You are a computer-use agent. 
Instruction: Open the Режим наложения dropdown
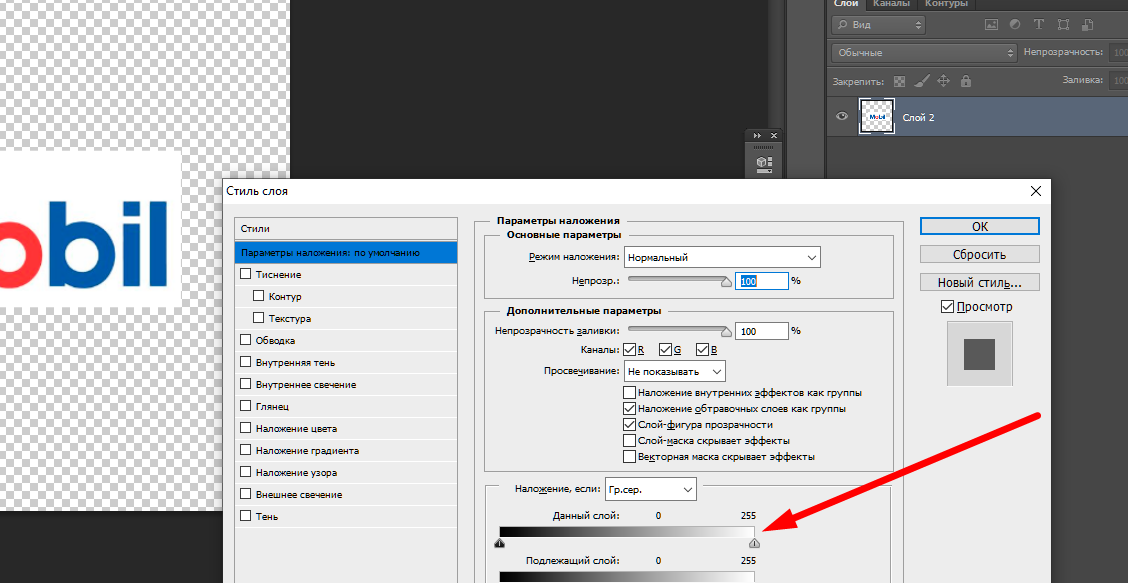pos(721,257)
